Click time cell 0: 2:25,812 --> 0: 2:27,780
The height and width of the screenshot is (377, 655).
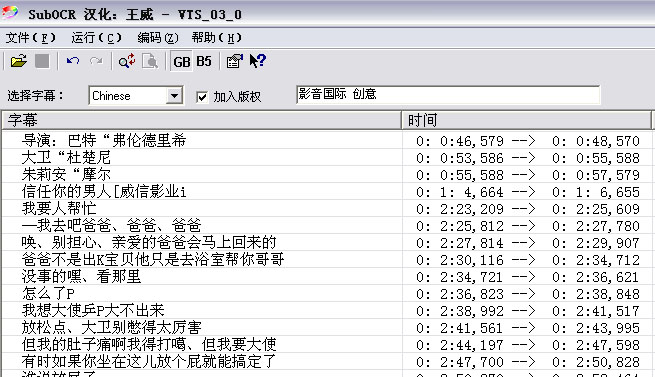point(528,226)
